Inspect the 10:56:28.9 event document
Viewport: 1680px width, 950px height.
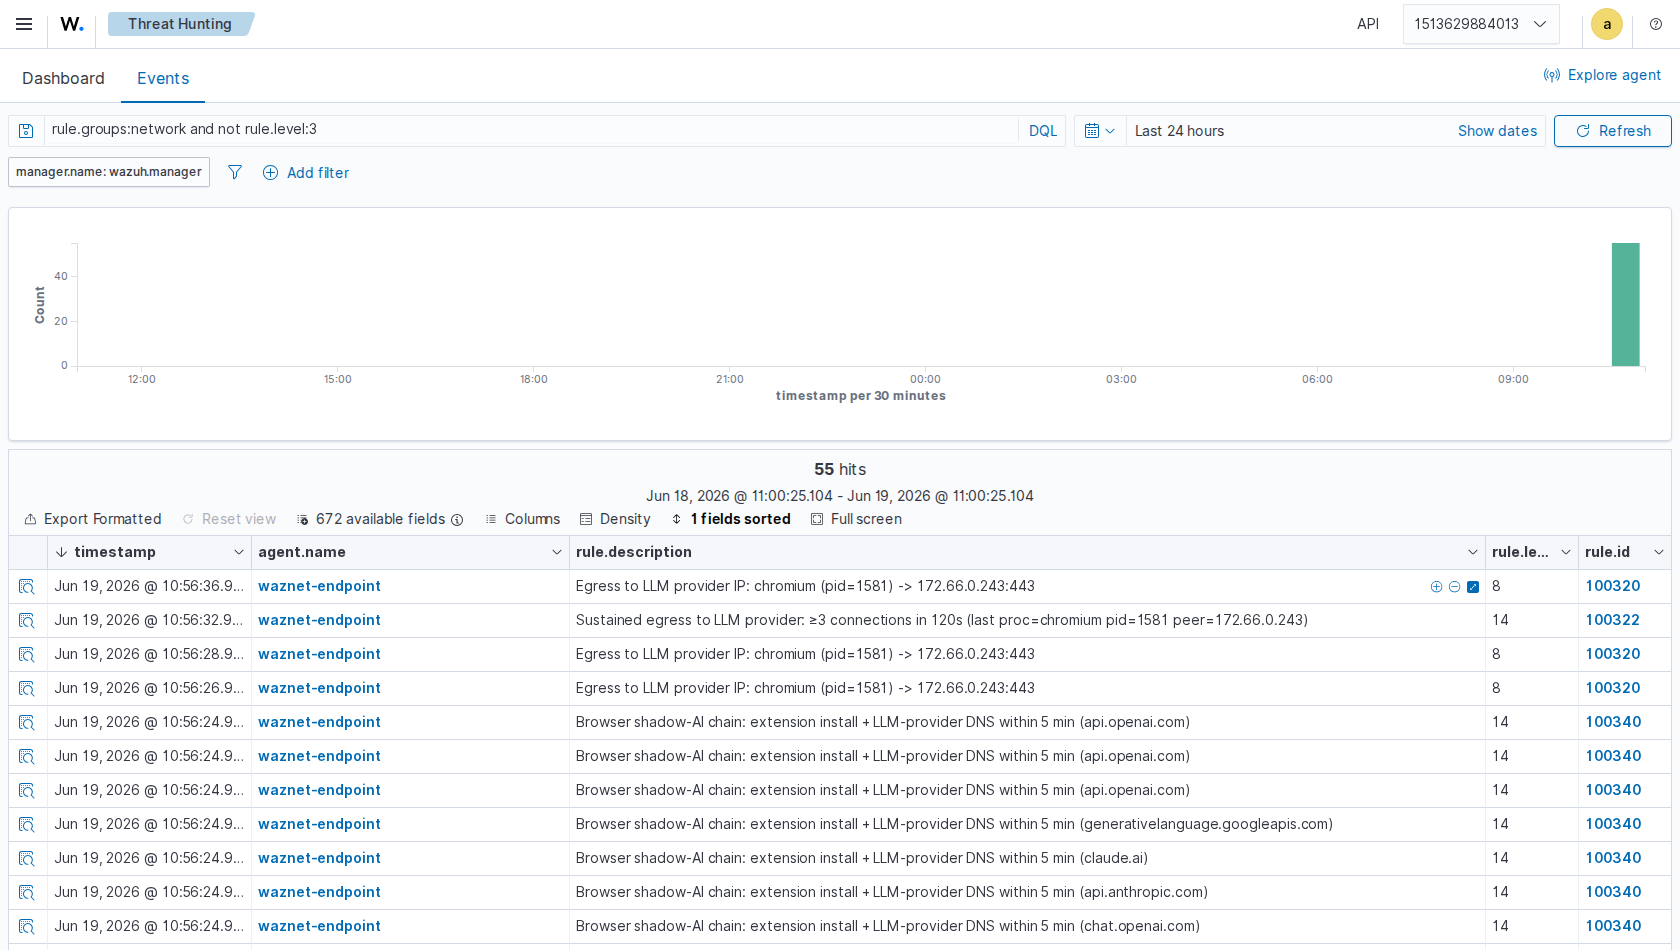(27, 655)
